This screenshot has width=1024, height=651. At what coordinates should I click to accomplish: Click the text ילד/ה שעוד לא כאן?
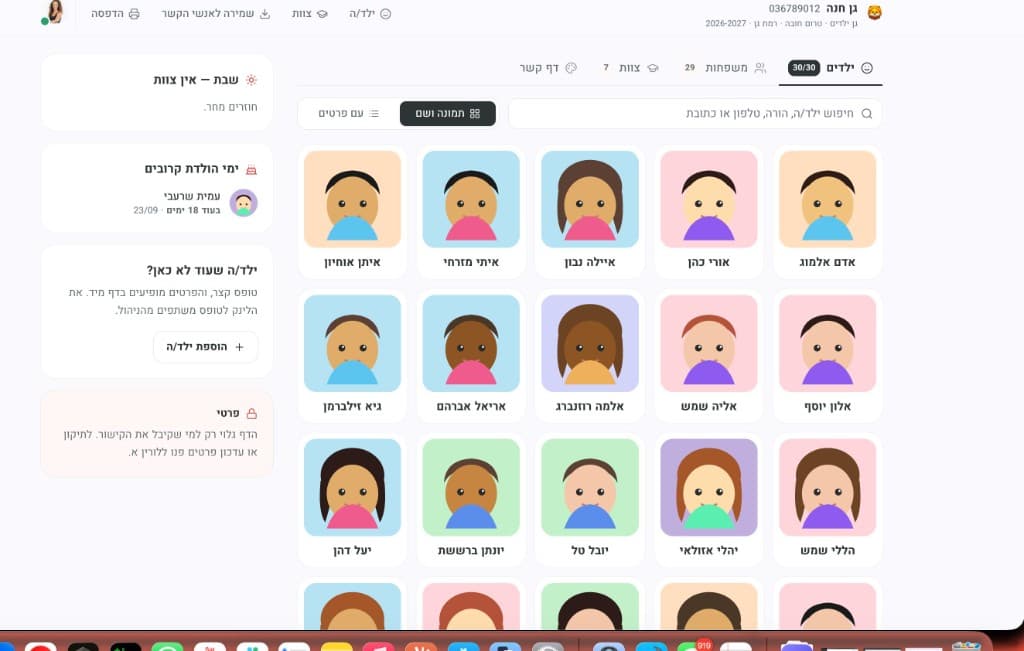click(202, 270)
